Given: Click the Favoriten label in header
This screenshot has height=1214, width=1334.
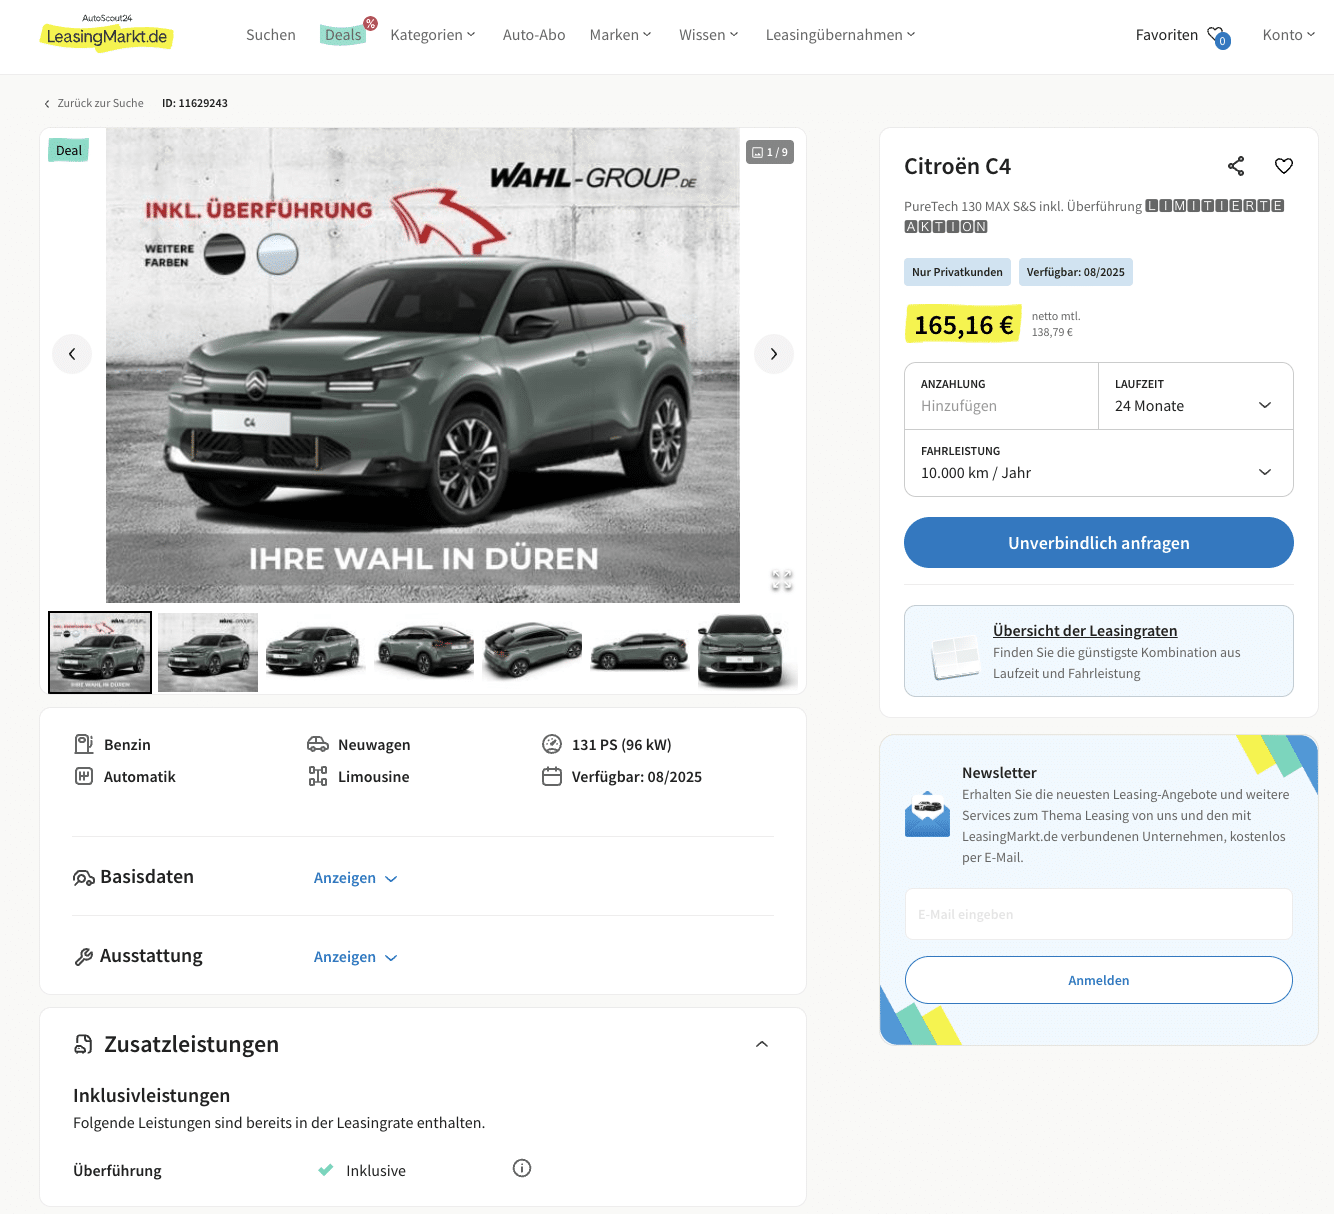Looking at the screenshot, I should click(x=1167, y=35).
